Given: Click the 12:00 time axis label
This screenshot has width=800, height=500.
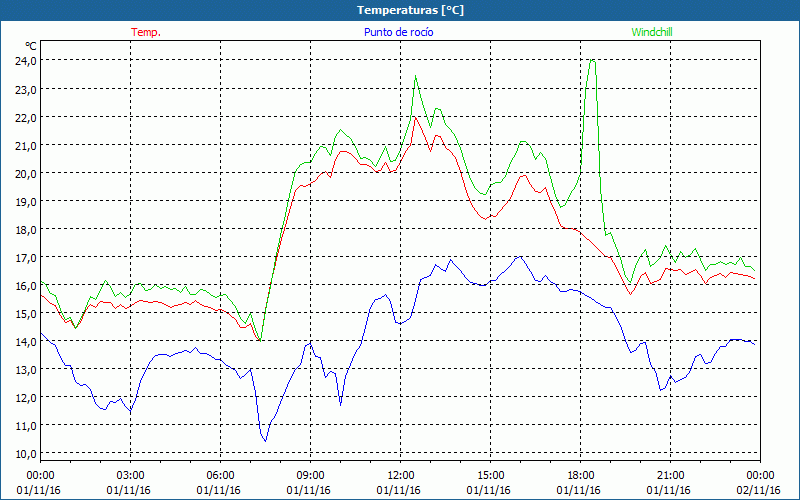Looking at the screenshot, I should pyautogui.click(x=401, y=476).
